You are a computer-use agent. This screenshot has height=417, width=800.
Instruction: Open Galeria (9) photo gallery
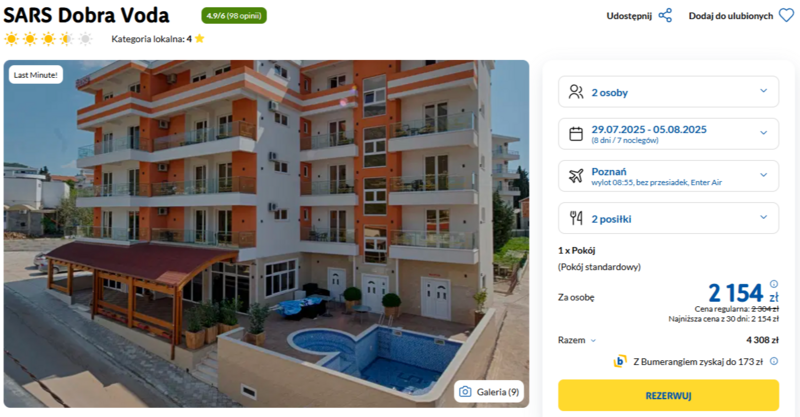point(489,392)
